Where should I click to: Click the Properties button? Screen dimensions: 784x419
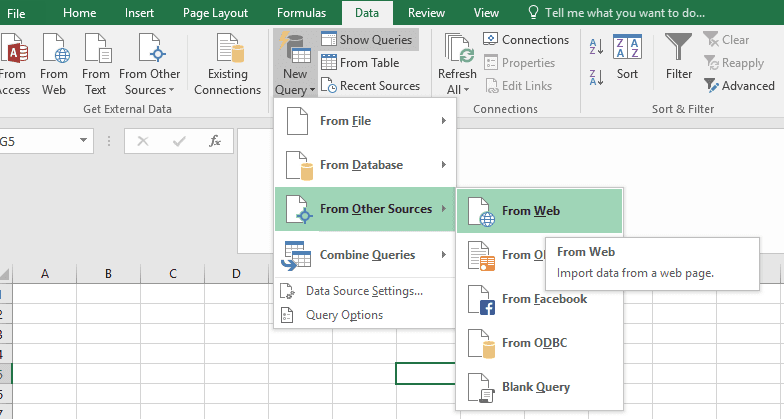point(520,62)
